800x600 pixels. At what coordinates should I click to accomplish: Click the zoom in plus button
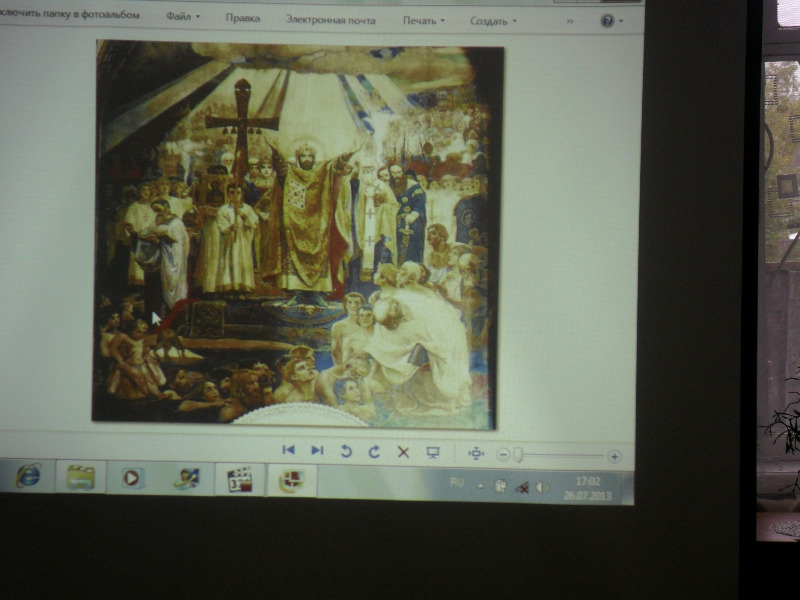[614, 456]
